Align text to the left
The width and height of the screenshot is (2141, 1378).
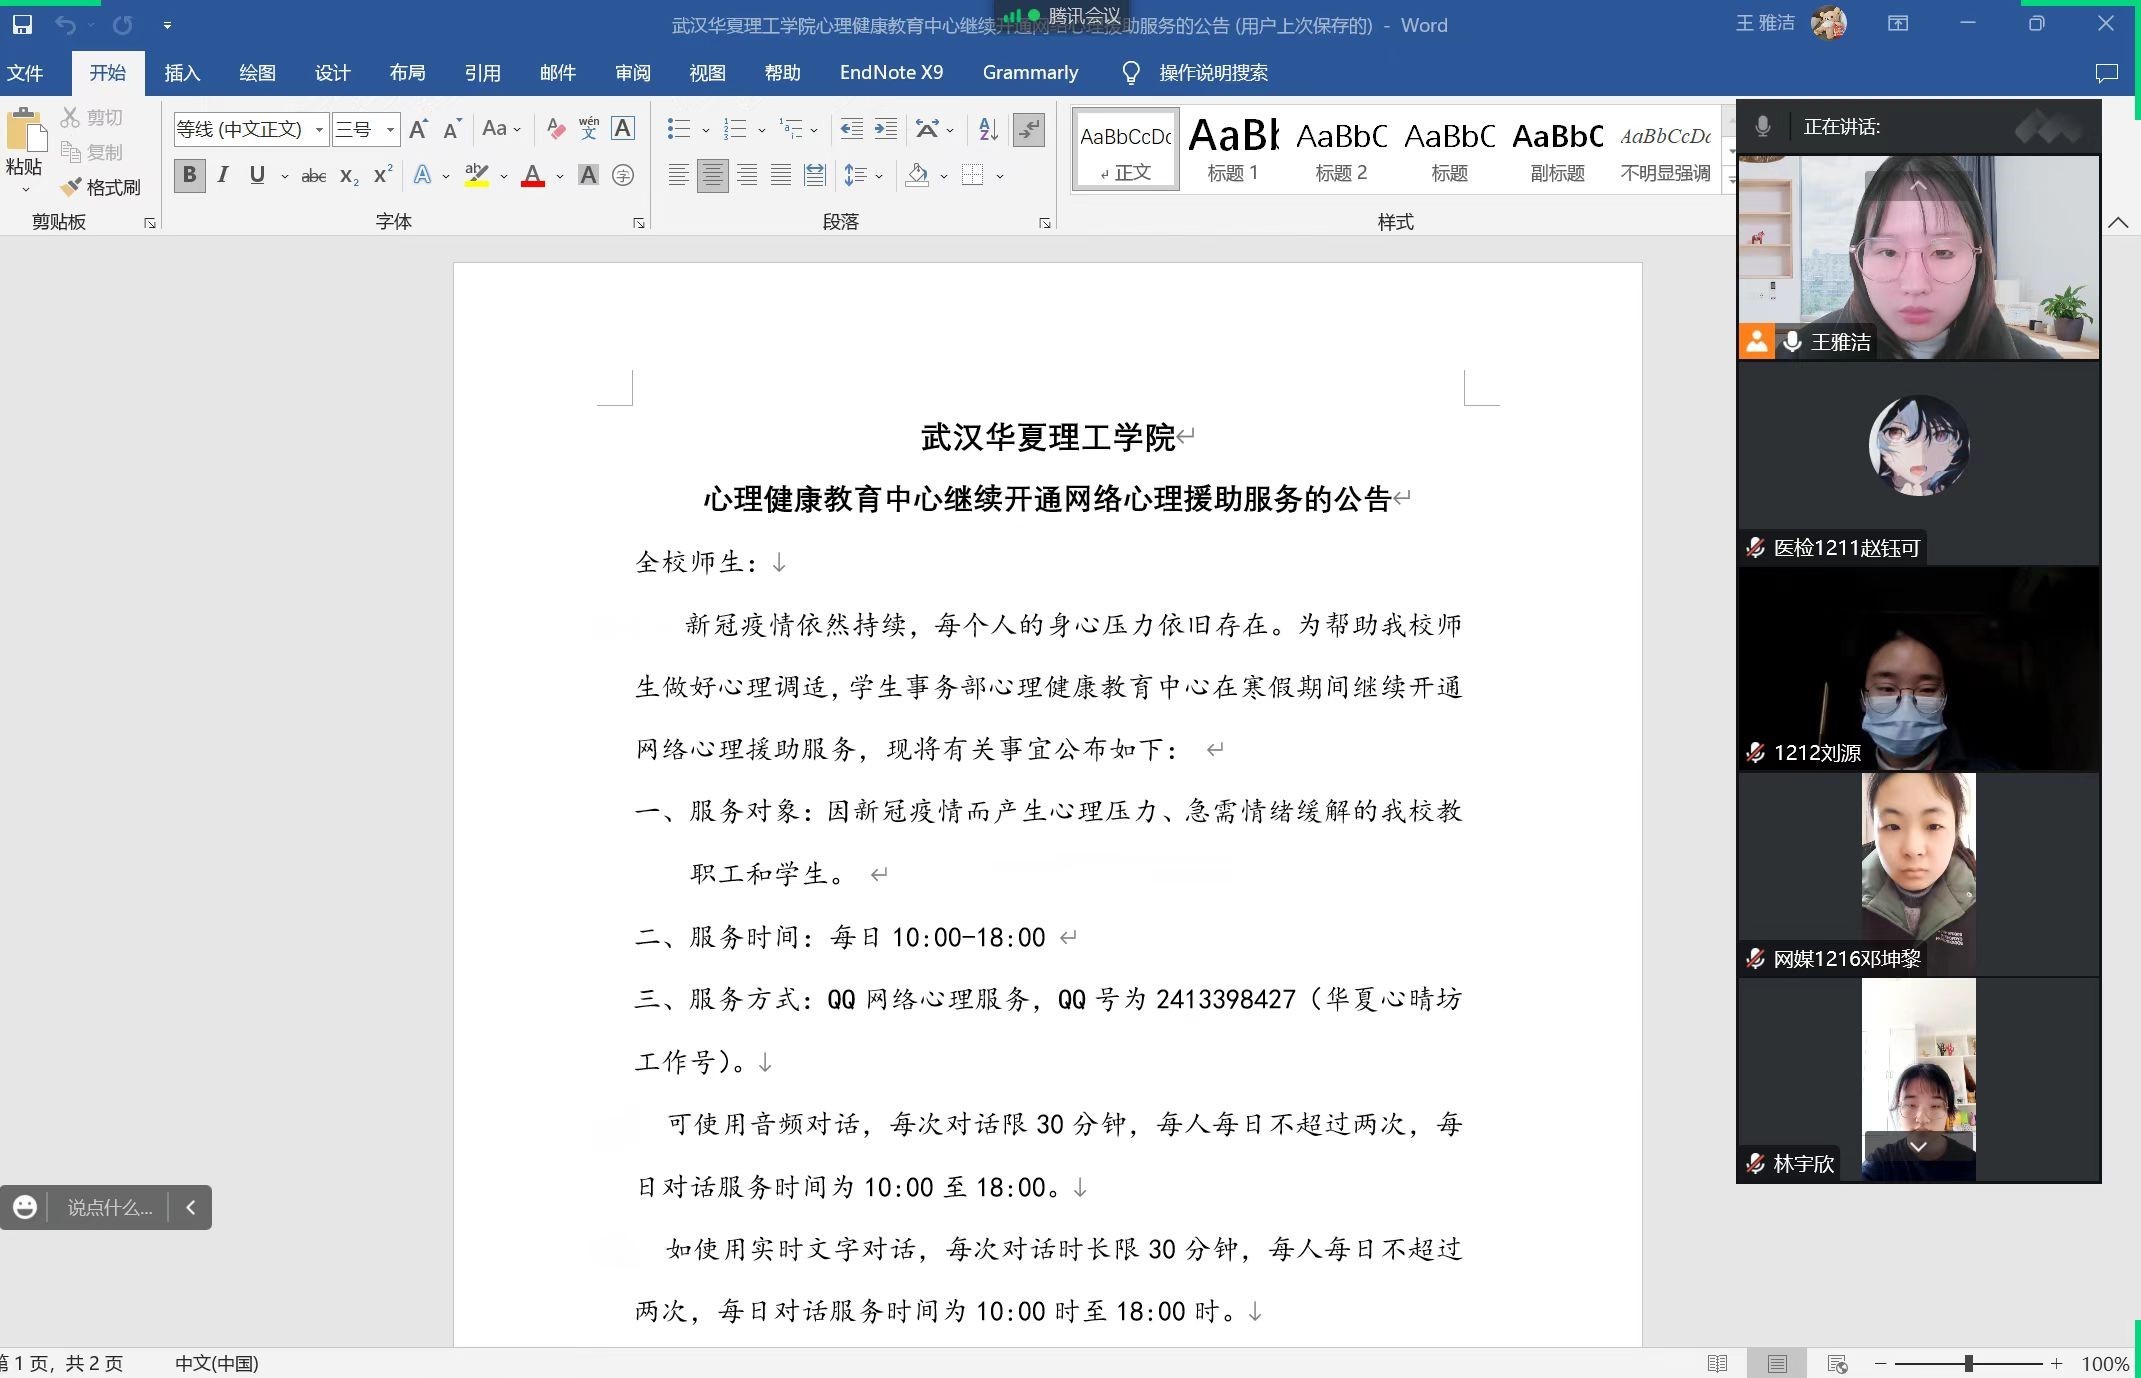[x=678, y=176]
